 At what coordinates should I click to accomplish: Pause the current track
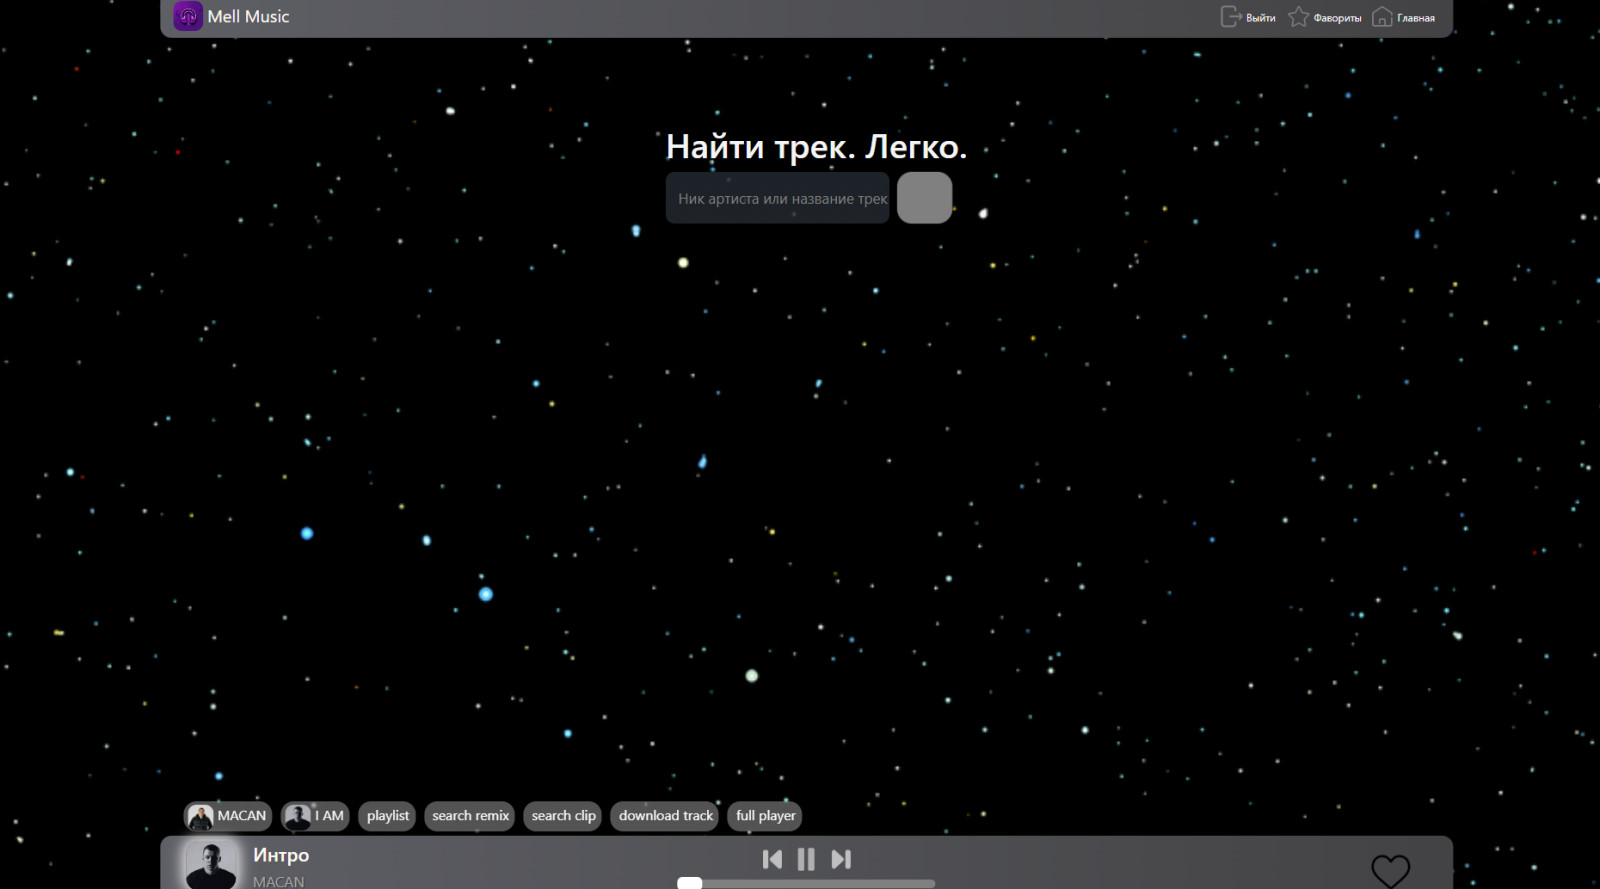(806, 859)
